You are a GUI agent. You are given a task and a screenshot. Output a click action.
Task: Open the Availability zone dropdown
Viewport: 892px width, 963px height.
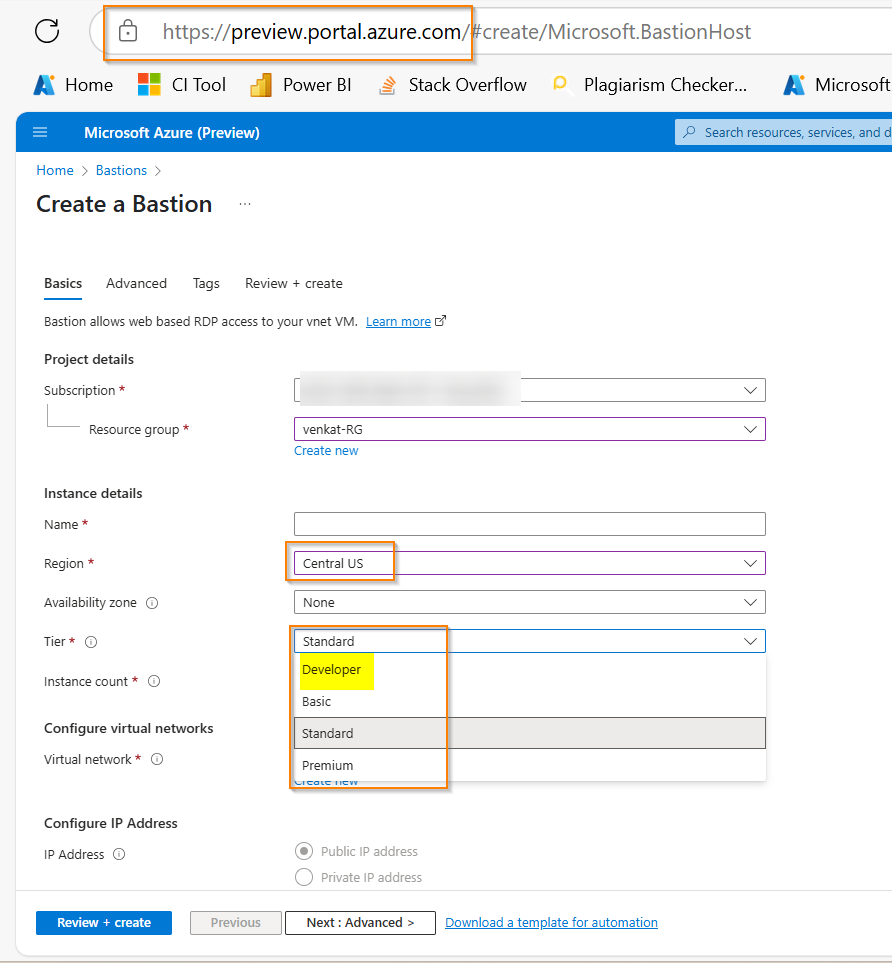(530, 602)
